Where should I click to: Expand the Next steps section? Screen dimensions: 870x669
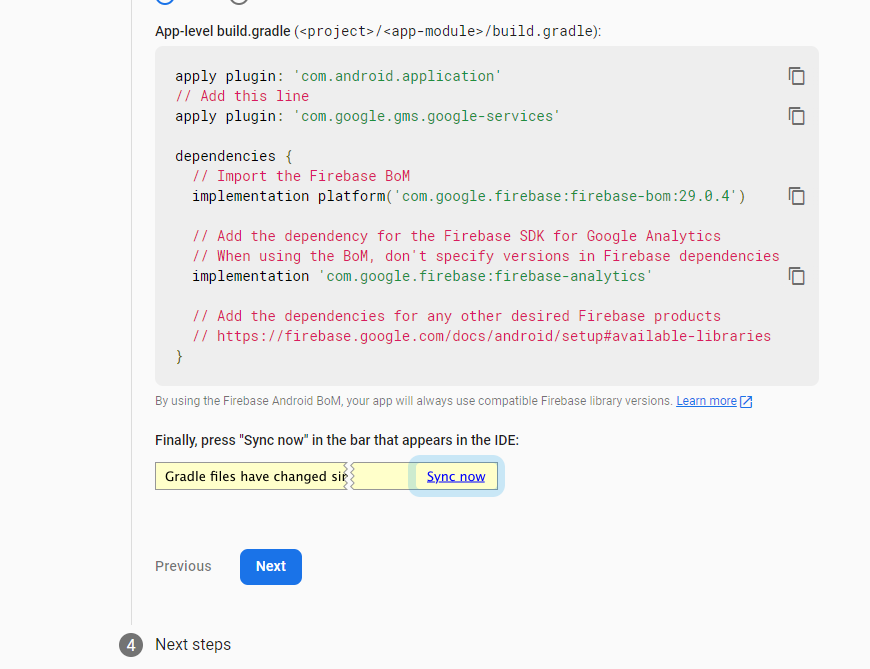click(x=193, y=645)
